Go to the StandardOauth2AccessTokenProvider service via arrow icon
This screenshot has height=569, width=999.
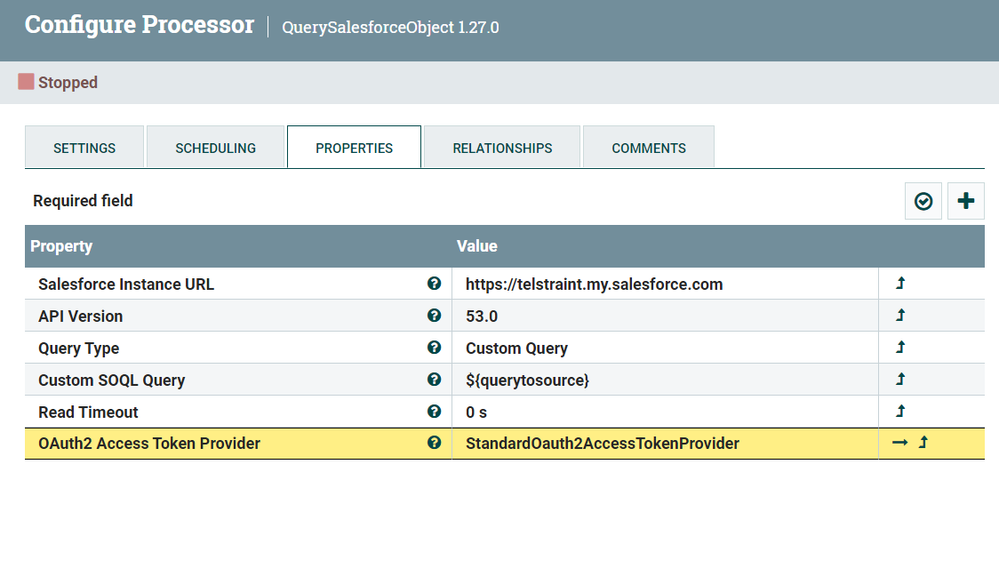pyautogui.click(x=900, y=442)
